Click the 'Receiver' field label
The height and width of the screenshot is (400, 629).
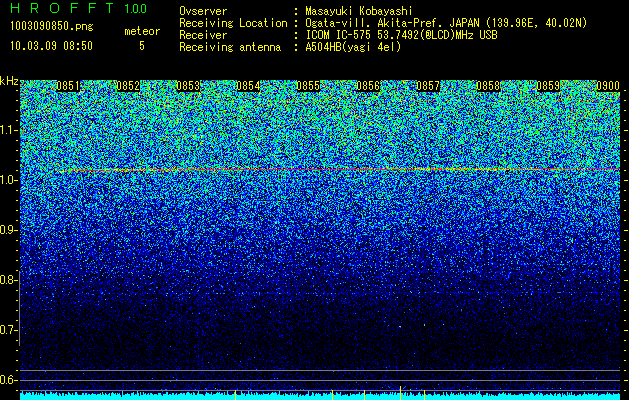pos(203,35)
